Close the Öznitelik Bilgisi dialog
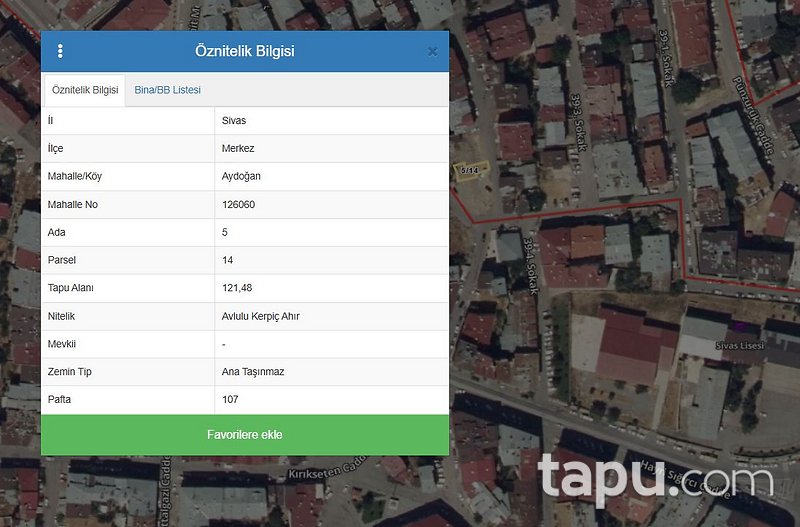The width and height of the screenshot is (800, 527). pyautogui.click(x=432, y=52)
